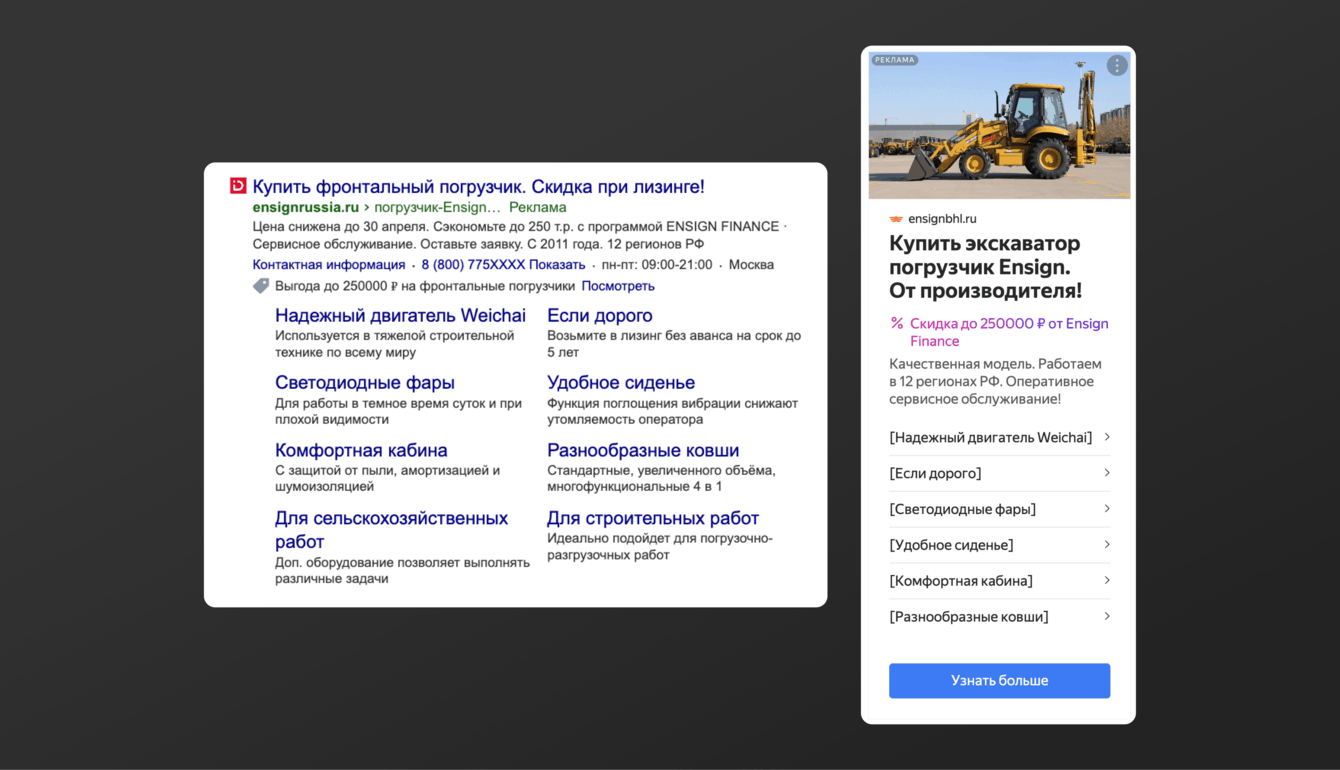
Task: Open the Надежный двигатель Weichai sitelink
Action: tap(400, 315)
